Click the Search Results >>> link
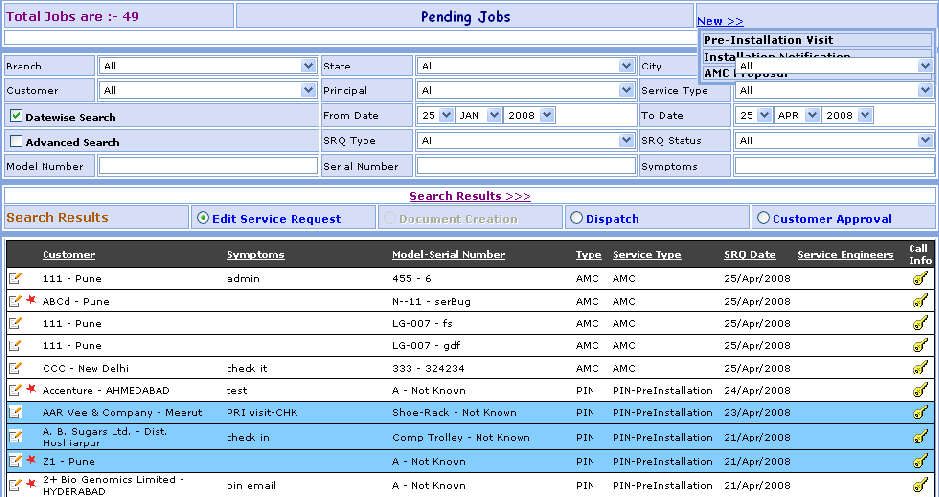This screenshot has width=939, height=497. (470, 196)
